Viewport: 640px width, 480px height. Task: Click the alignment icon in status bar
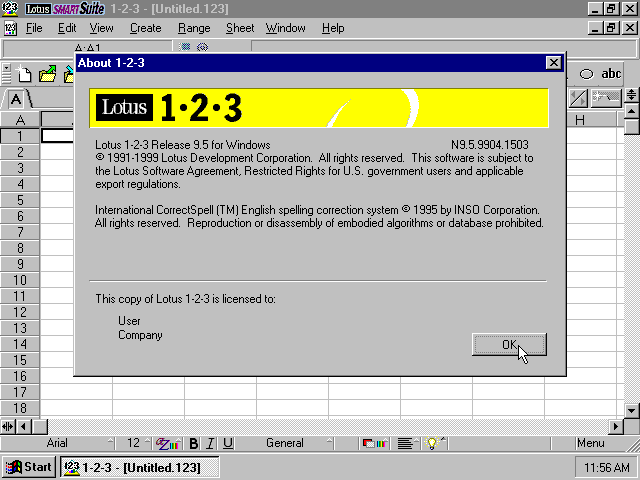405,443
